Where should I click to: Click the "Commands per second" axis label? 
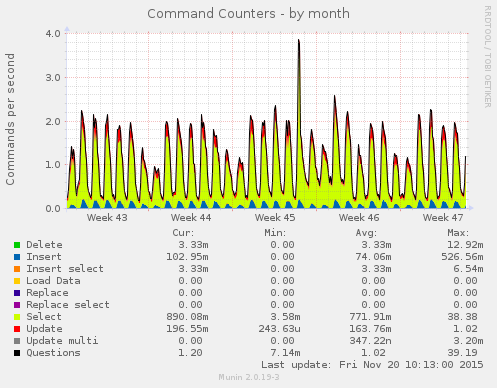[x=10, y=119]
